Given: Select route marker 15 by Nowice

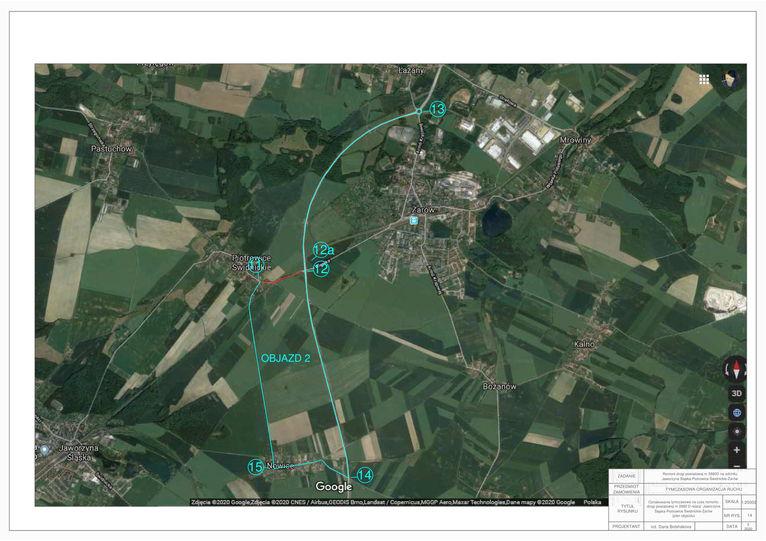Looking at the screenshot, I should click(x=255, y=467).
